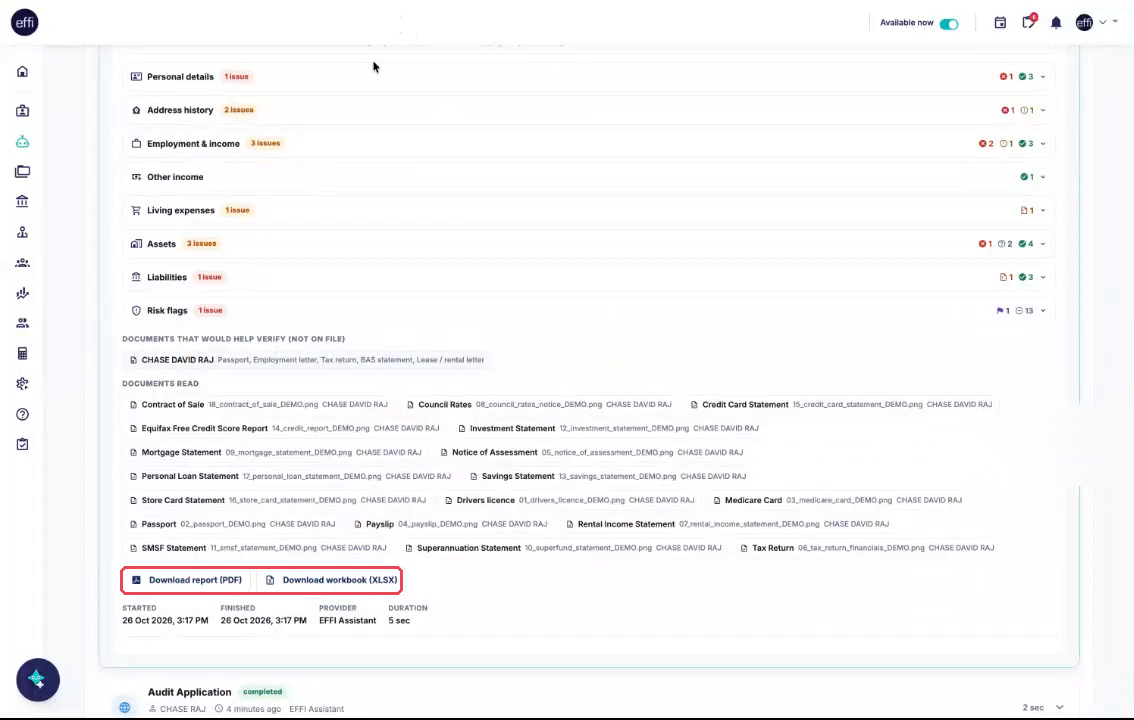This screenshot has width=1134, height=720.
Task: Open the Mortgage Statement document
Action: click(276, 453)
